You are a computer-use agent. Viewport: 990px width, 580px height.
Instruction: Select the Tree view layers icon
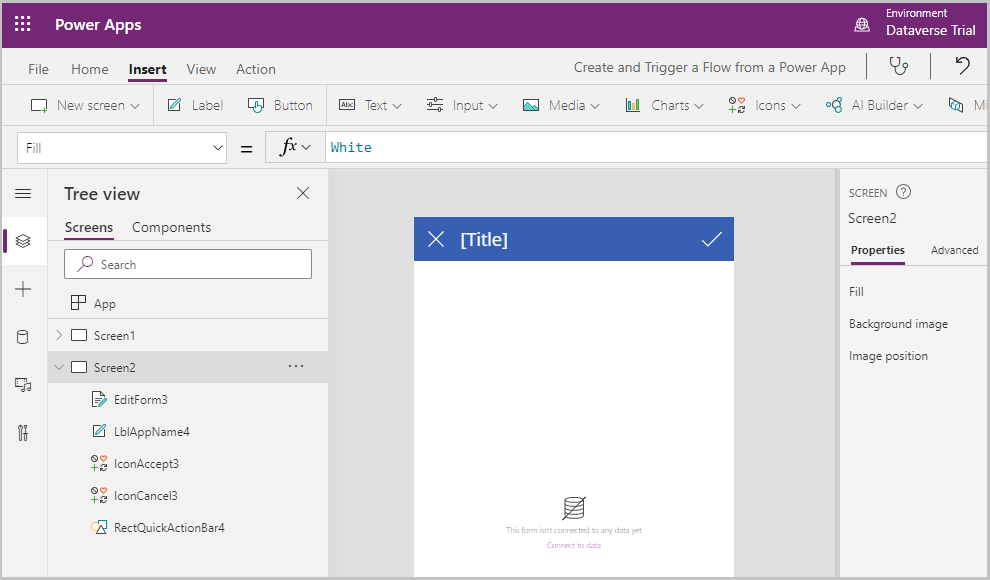[23, 241]
